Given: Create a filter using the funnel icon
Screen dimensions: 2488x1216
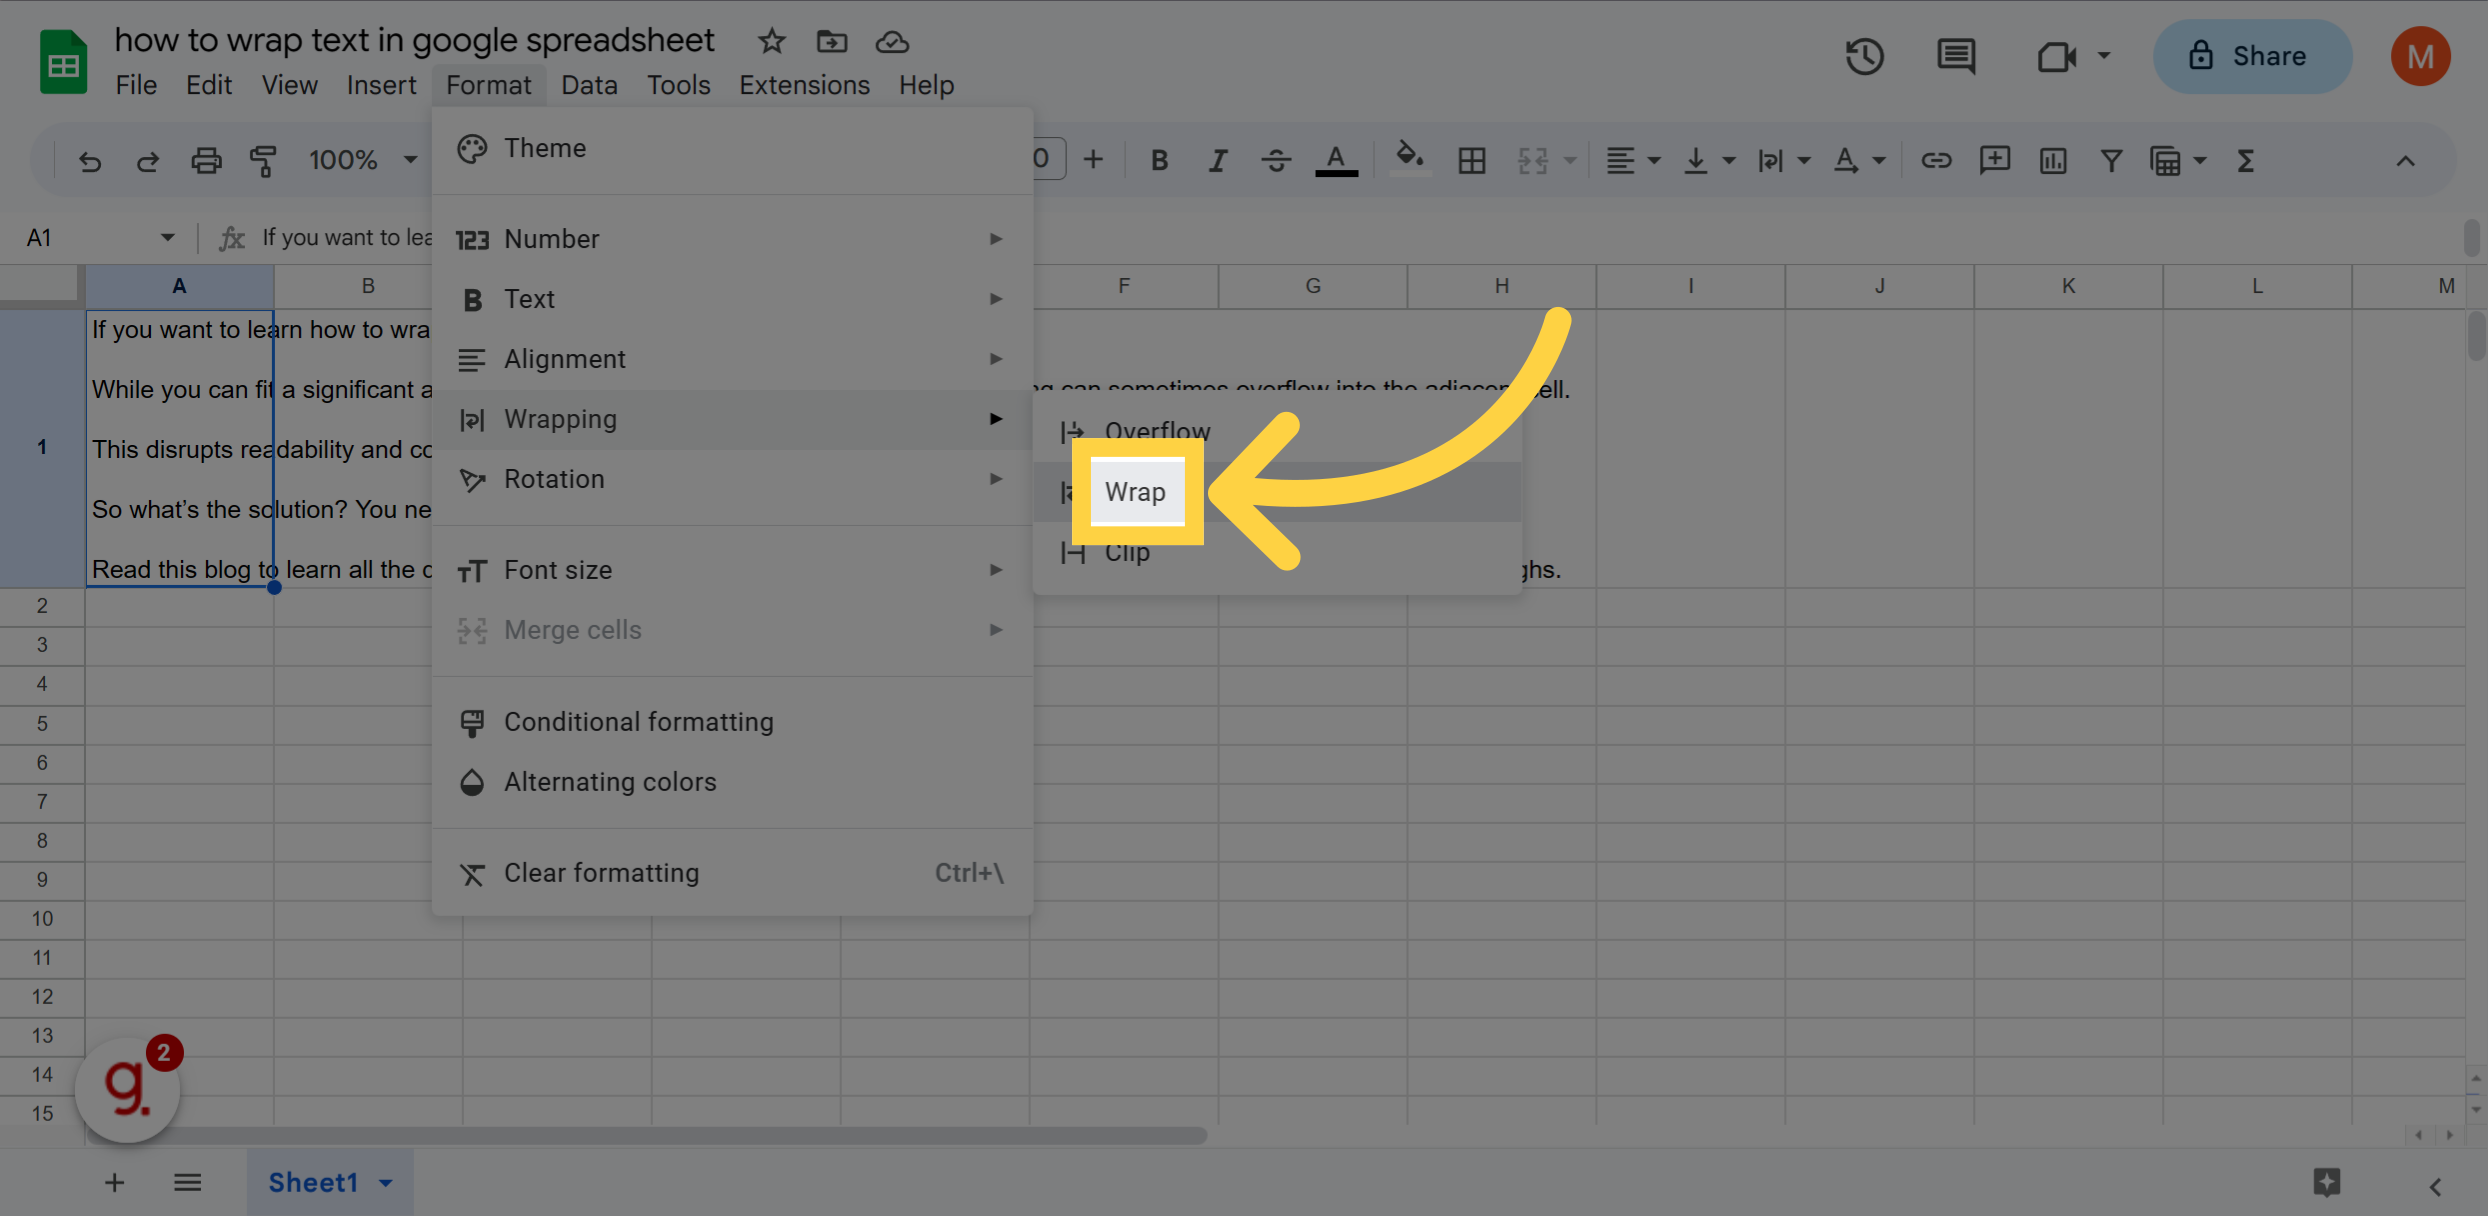Looking at the screenshot, I should [2110, 160].
